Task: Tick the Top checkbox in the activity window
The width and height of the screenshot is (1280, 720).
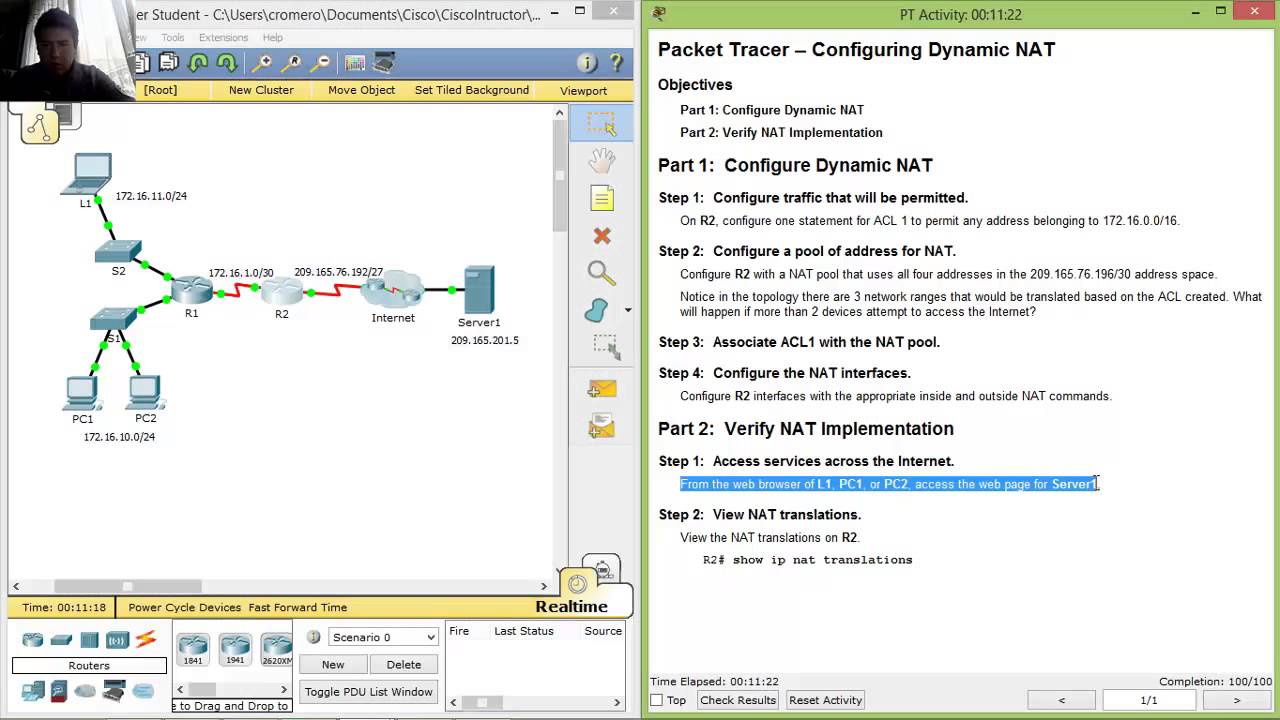Action: [x=657, y=700]
